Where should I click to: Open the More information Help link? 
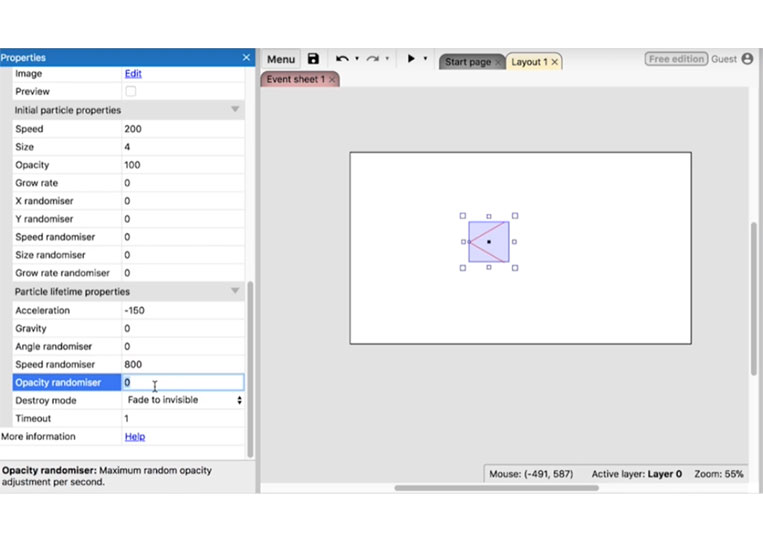click(x=135, y=436)
